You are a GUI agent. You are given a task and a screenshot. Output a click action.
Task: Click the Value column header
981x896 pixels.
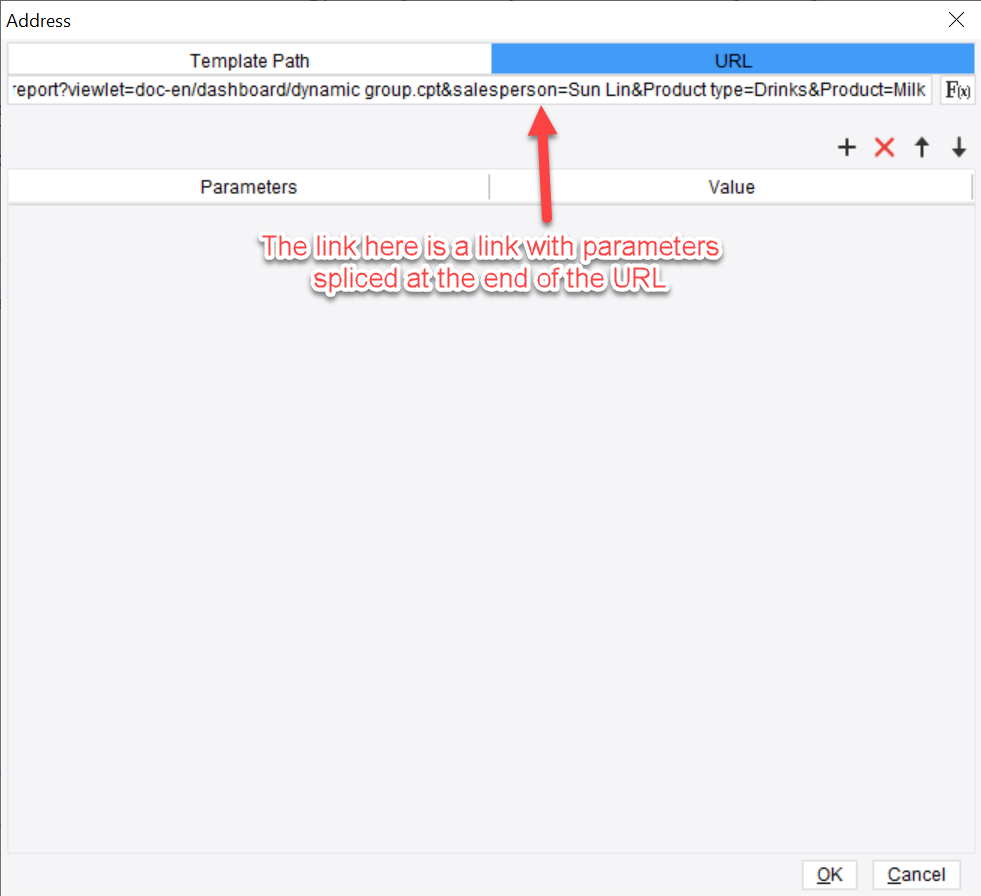(x=732, y=187)
